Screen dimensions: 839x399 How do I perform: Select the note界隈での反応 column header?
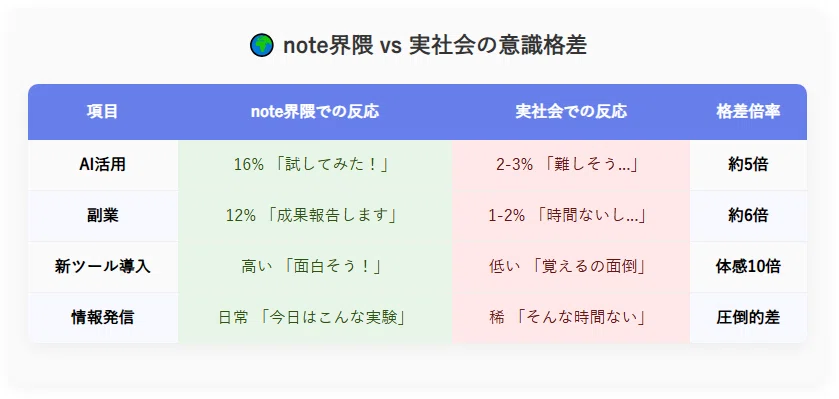[315, 112]
